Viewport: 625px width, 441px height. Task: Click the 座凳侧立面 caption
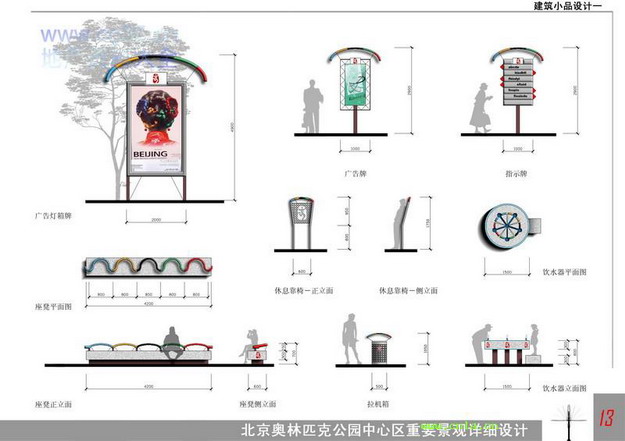[258, 404]
